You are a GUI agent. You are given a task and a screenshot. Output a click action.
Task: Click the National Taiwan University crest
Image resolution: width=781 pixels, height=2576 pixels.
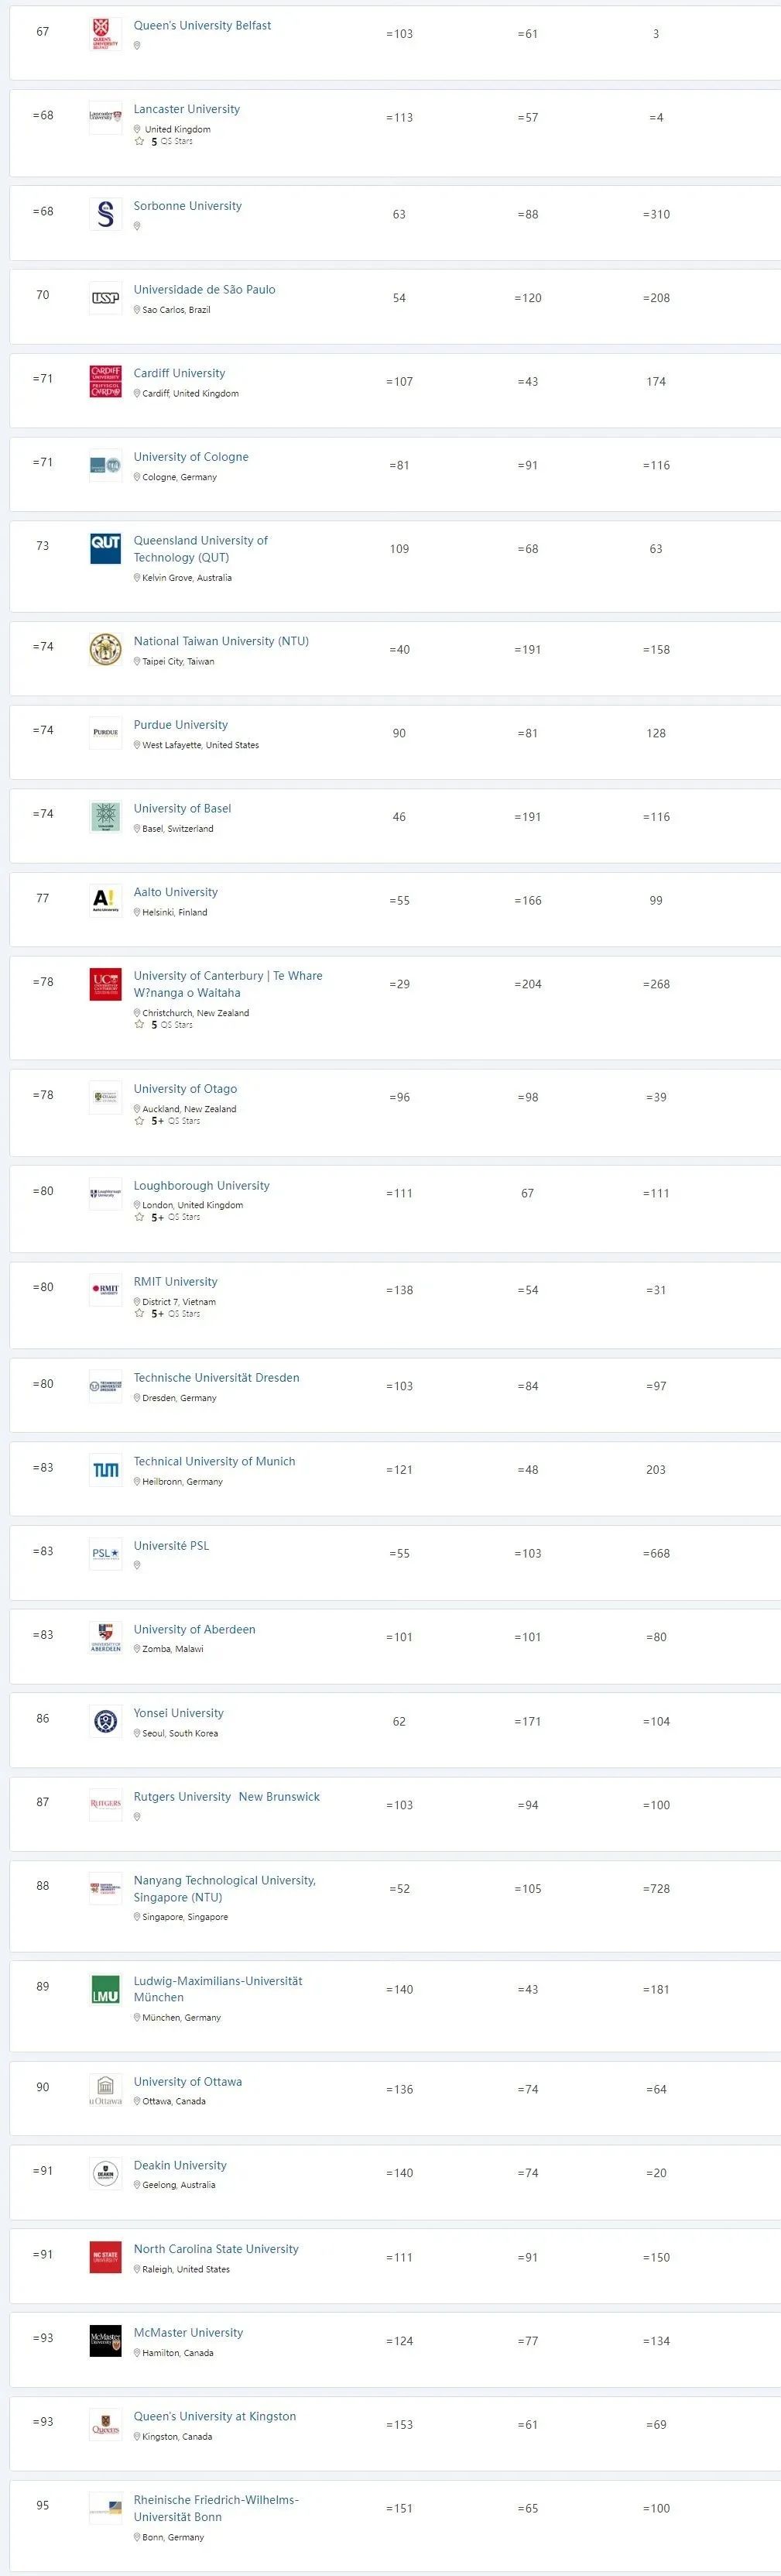coord(105,649)
